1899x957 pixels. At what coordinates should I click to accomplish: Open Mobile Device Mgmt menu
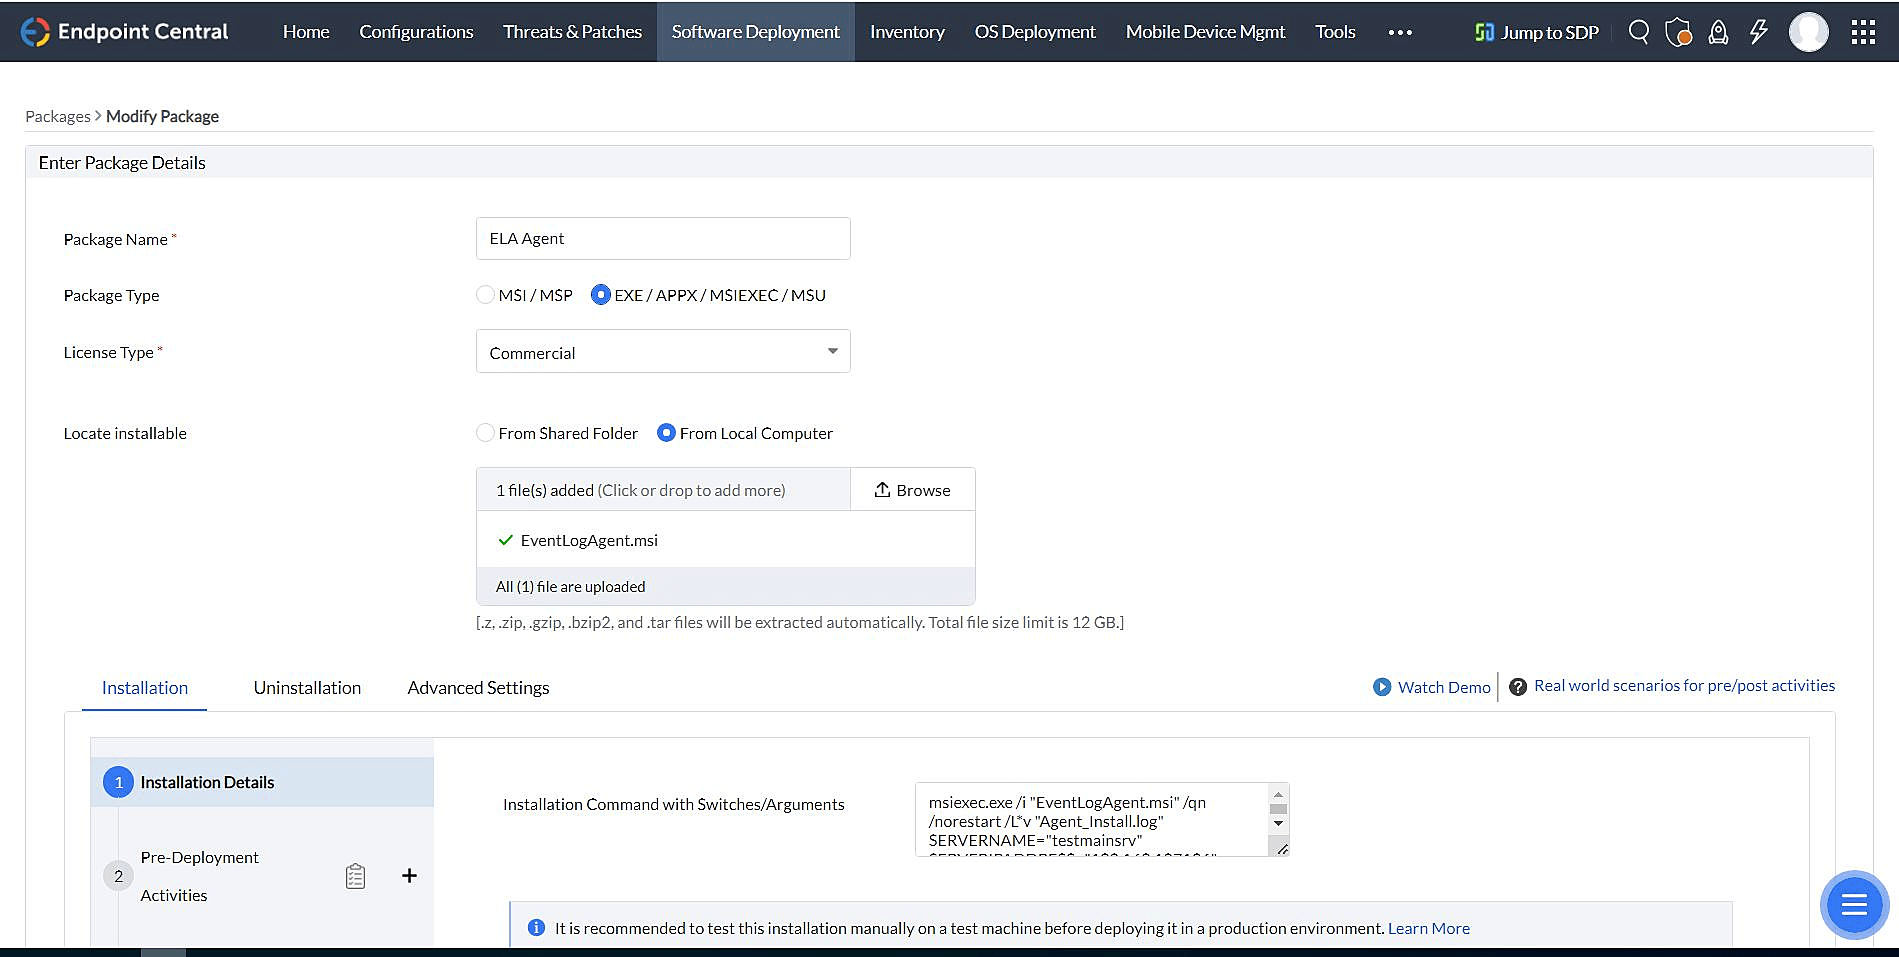[1205, 32]
